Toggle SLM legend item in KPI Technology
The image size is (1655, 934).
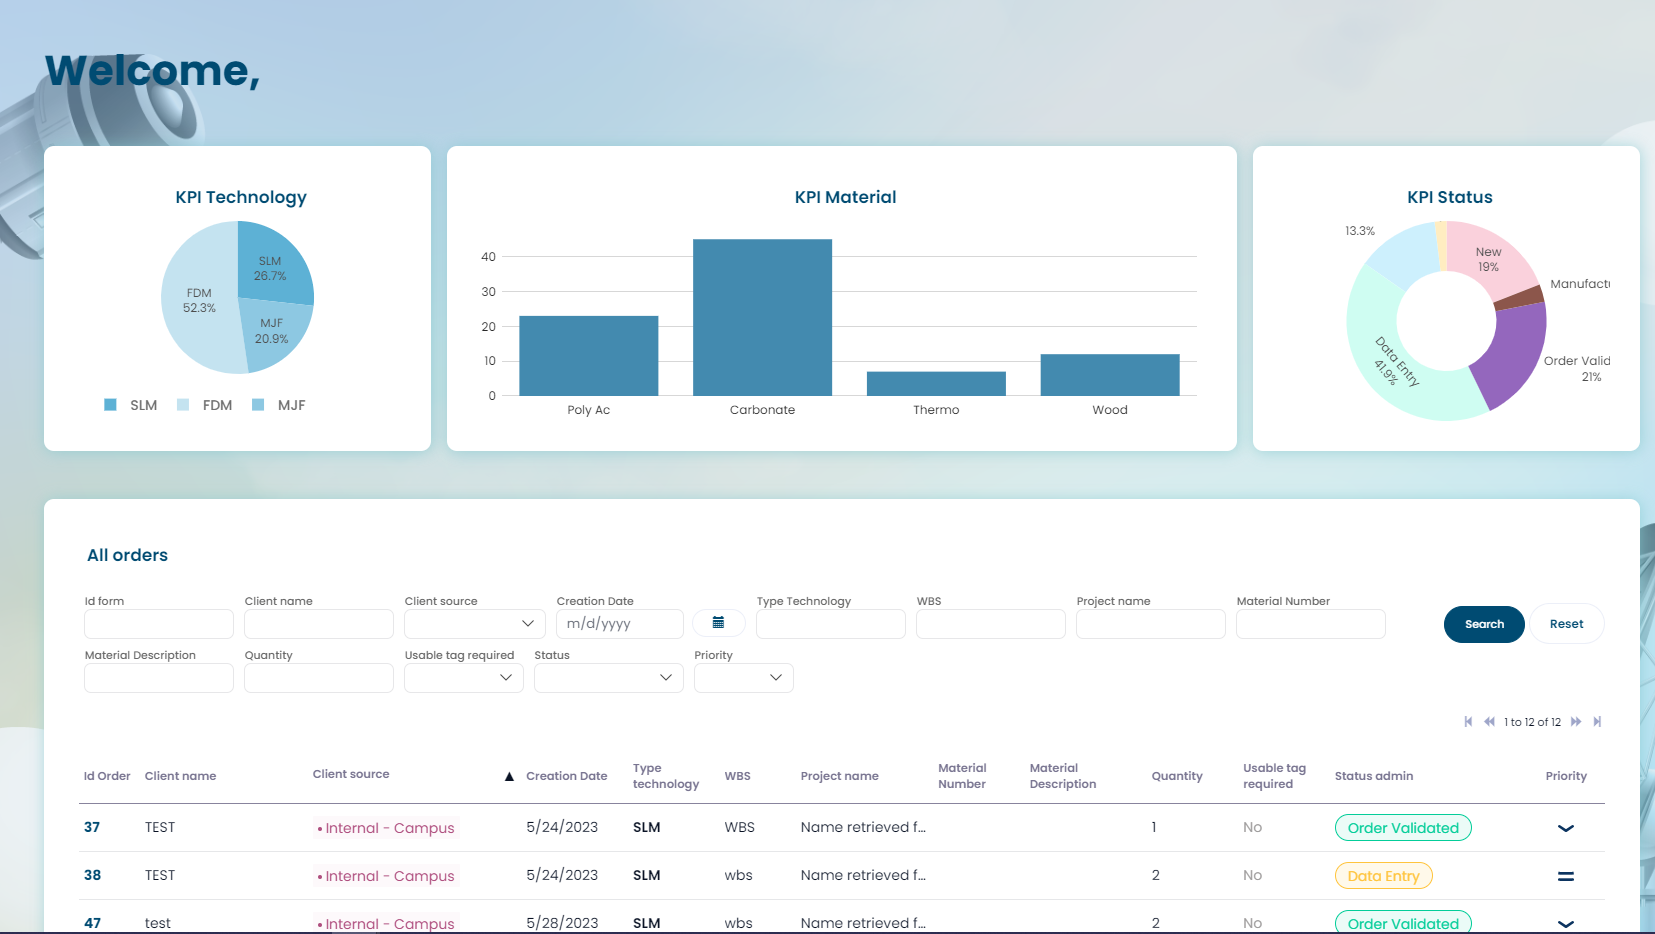click(131, 405)
